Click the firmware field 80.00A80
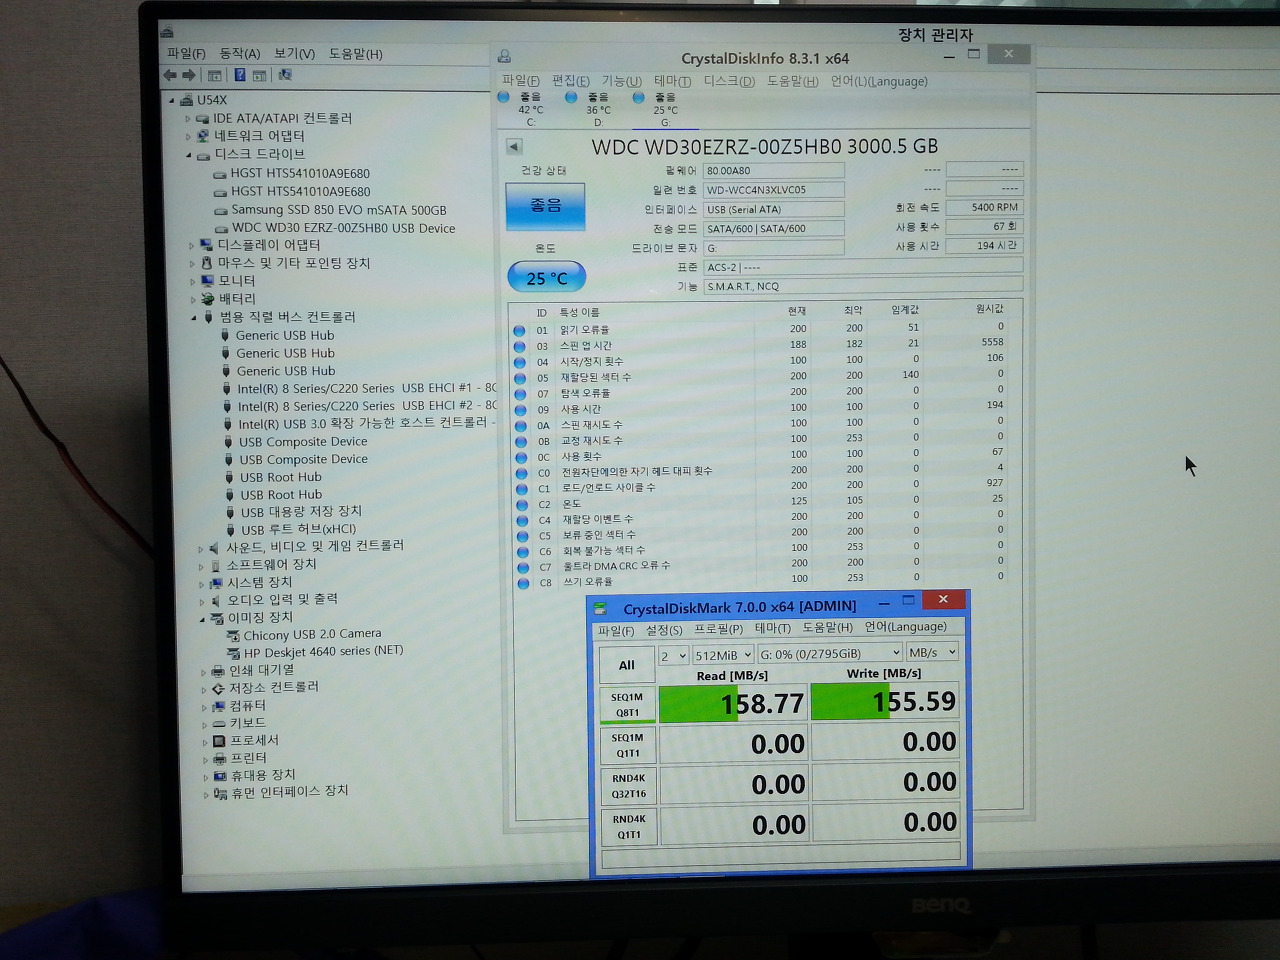The height and width of the screenshot is (960, 1280). tap(773, 171)
